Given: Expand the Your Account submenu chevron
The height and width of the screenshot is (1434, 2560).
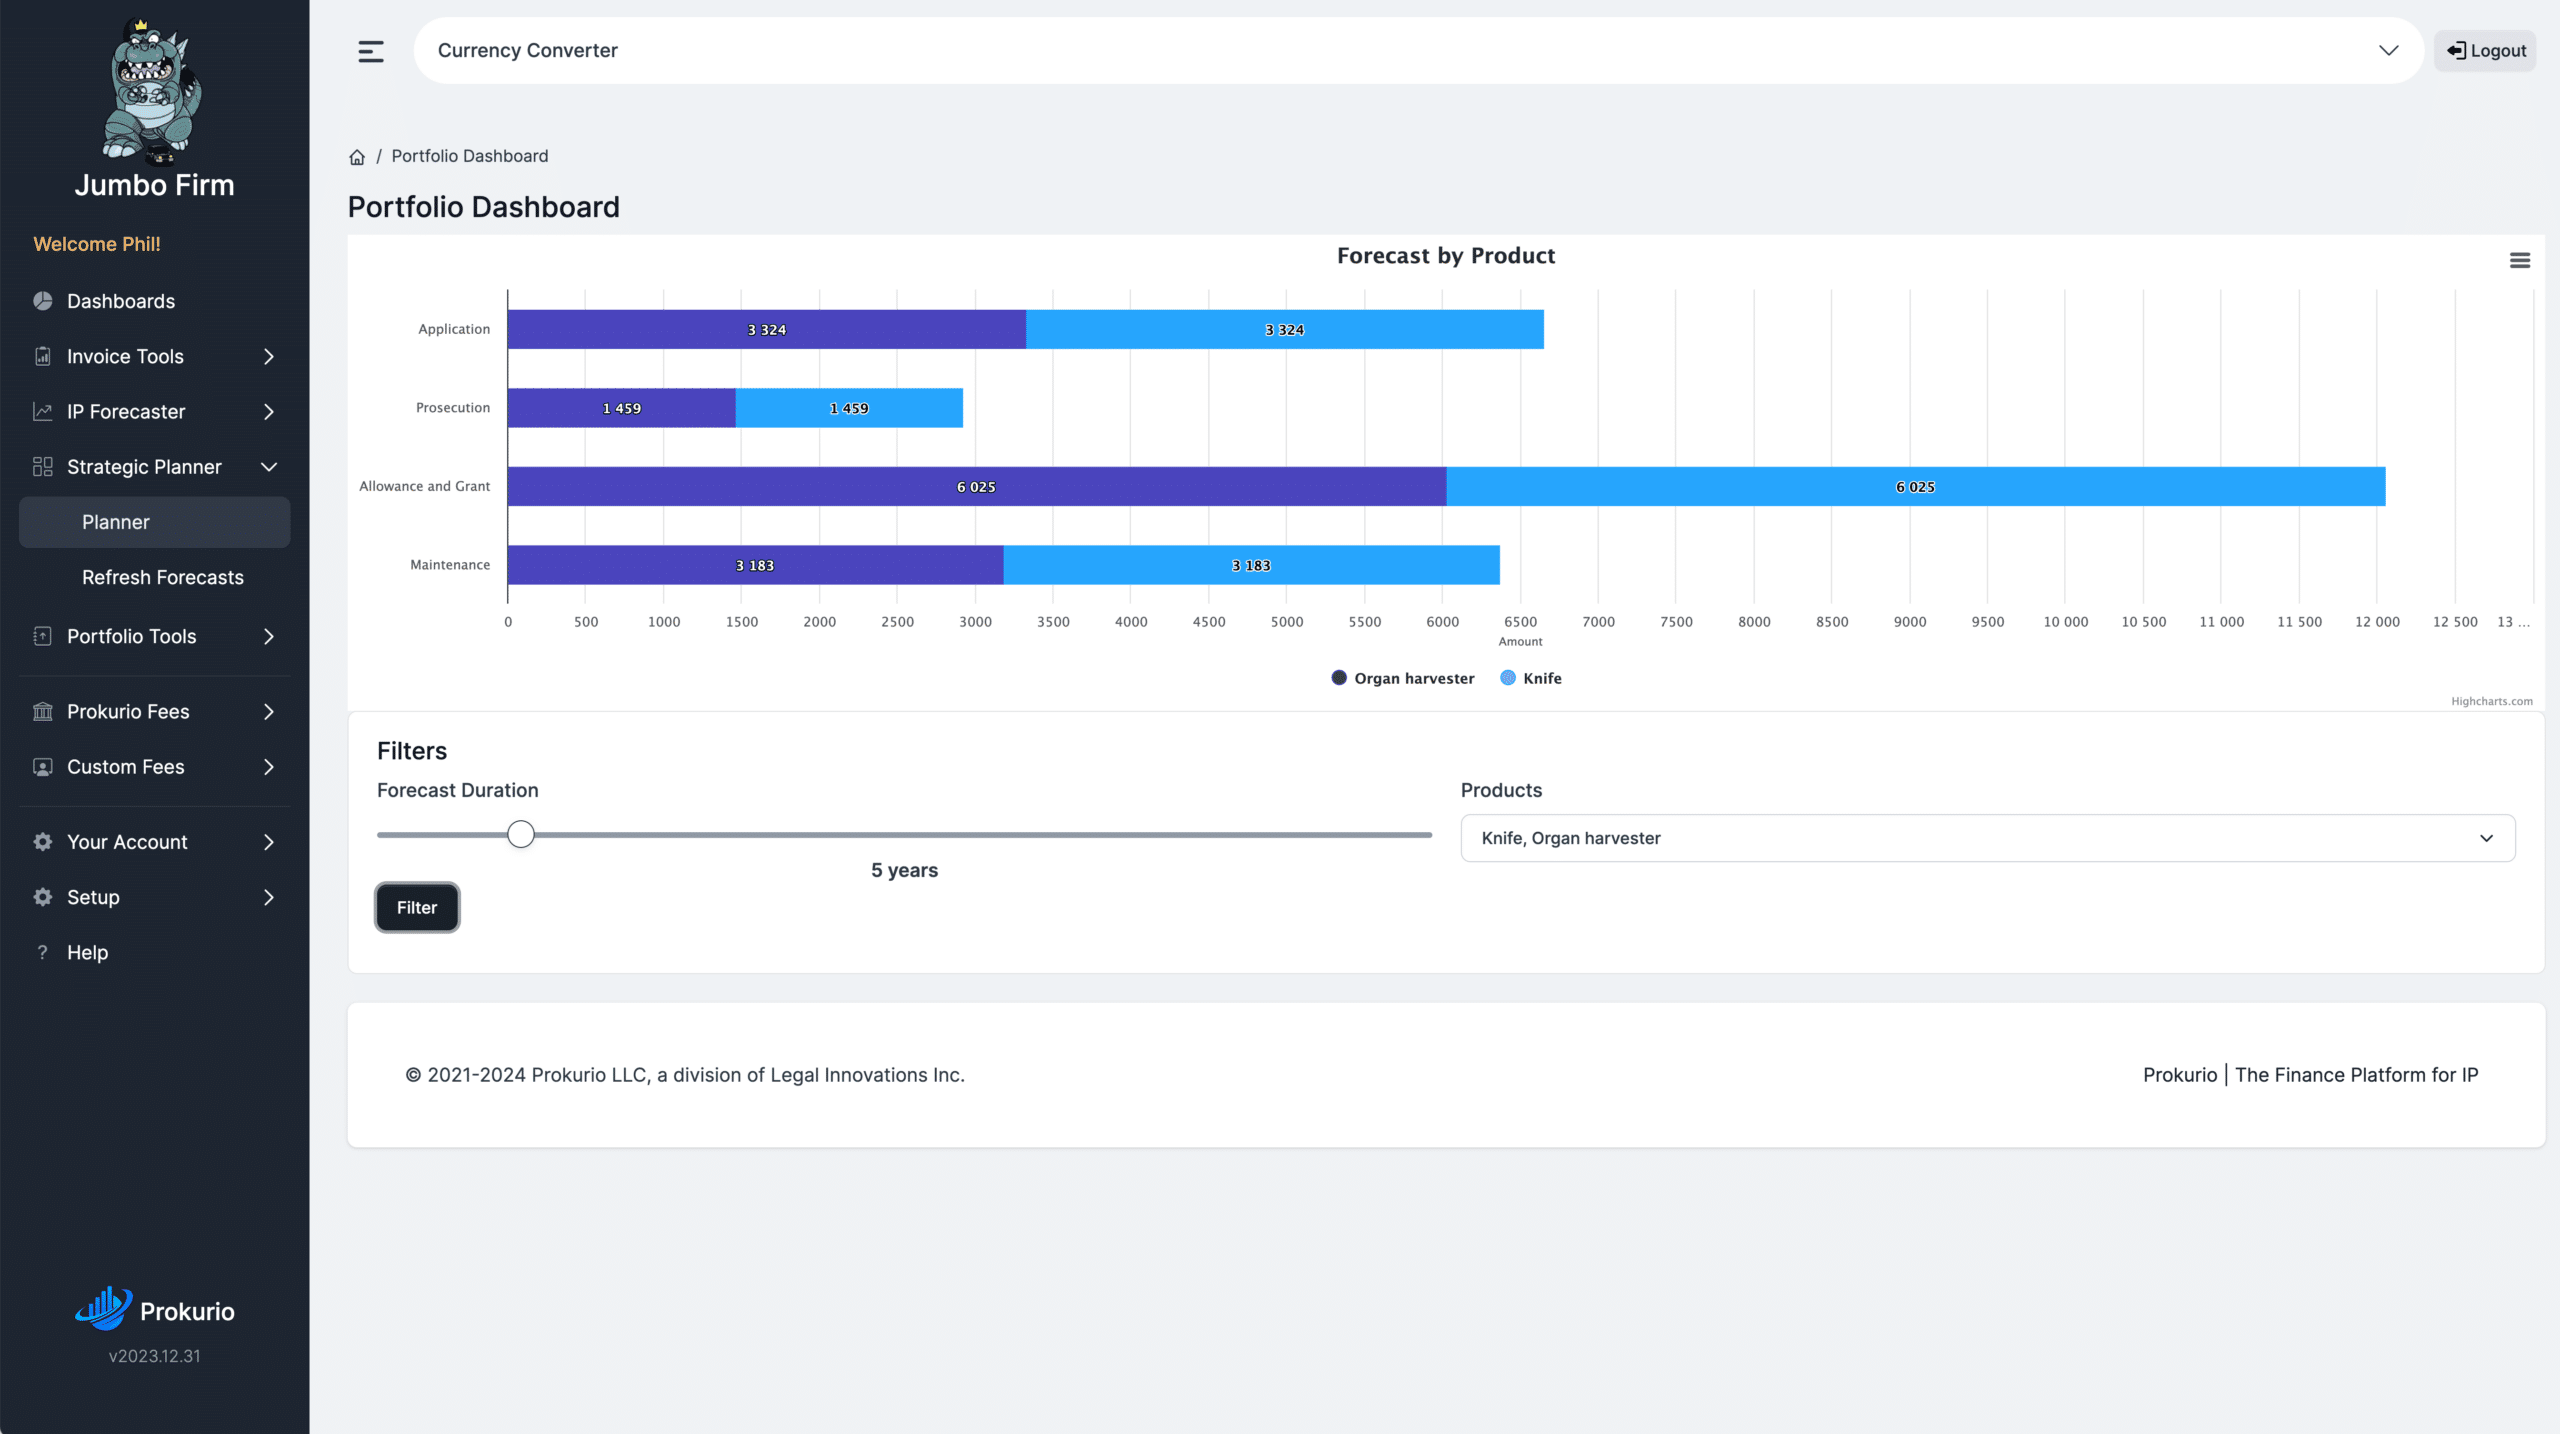Looking at the screenshot, I should (x=268, y=842).
